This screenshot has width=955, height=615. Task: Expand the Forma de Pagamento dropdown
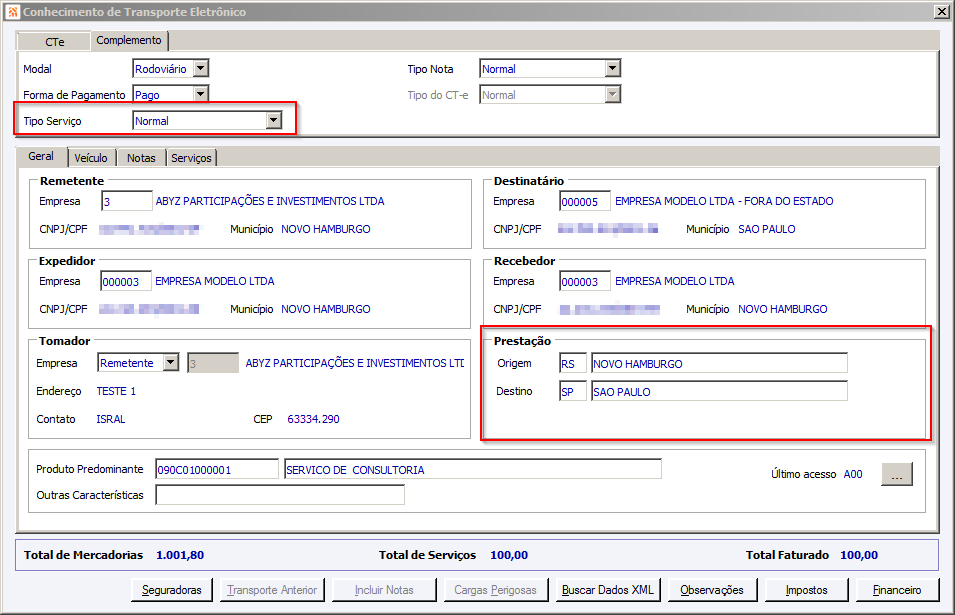tap(201, 94)
